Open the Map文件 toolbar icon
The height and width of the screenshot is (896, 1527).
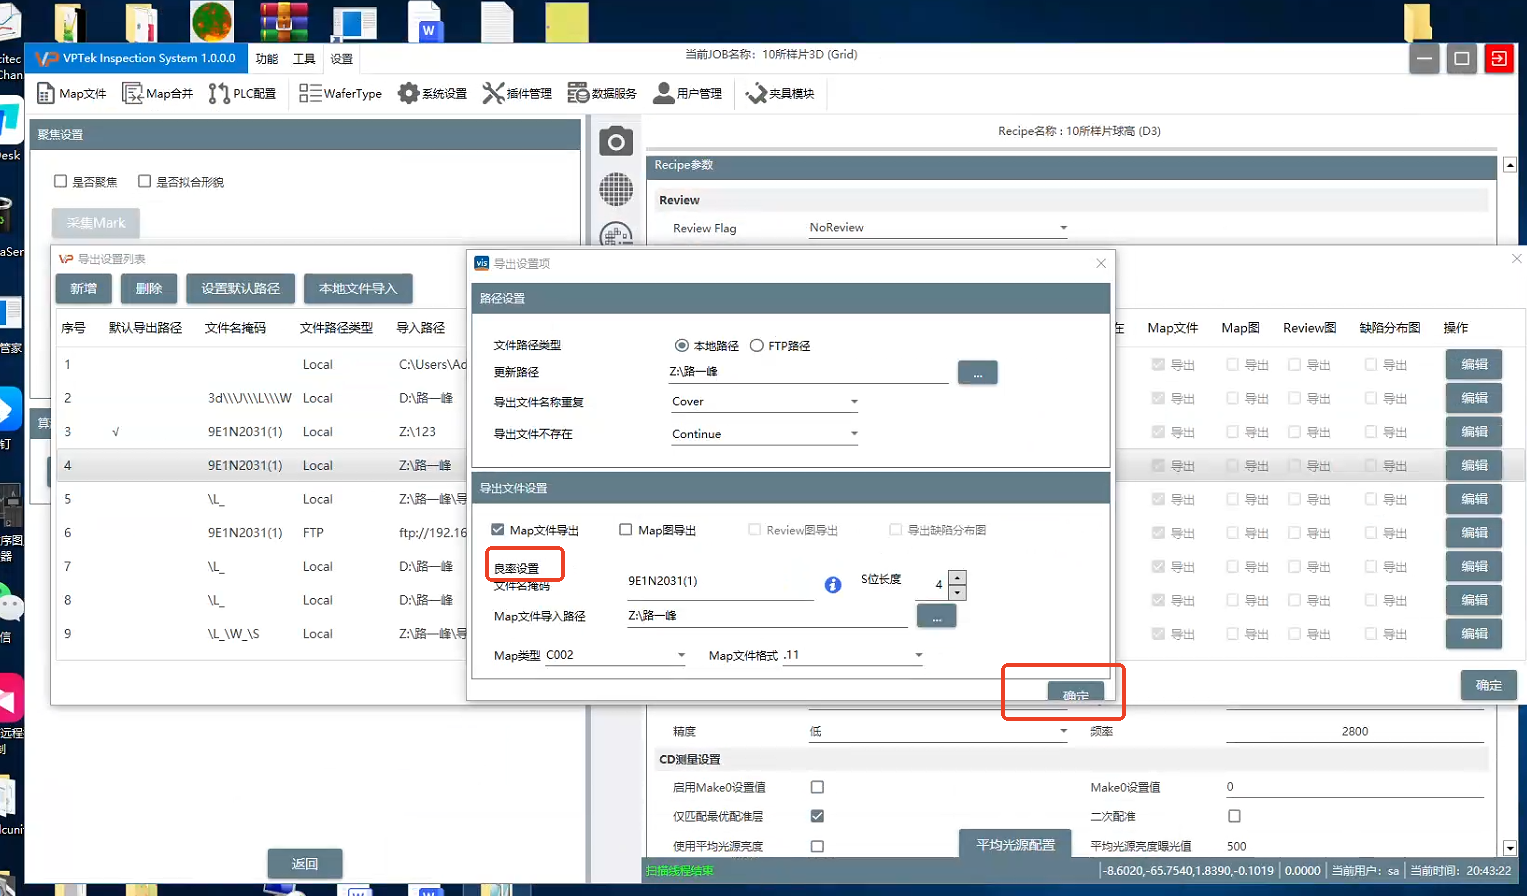46,94
